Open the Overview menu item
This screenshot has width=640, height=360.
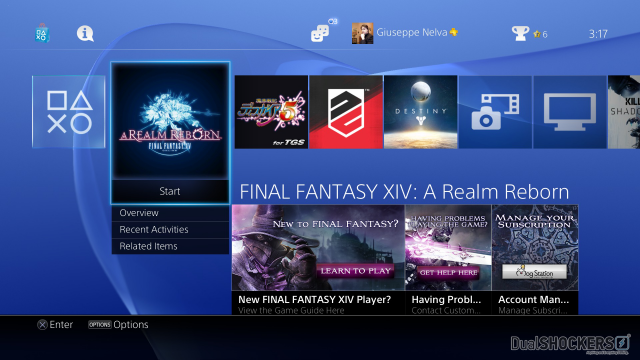[x=170, y=213]
